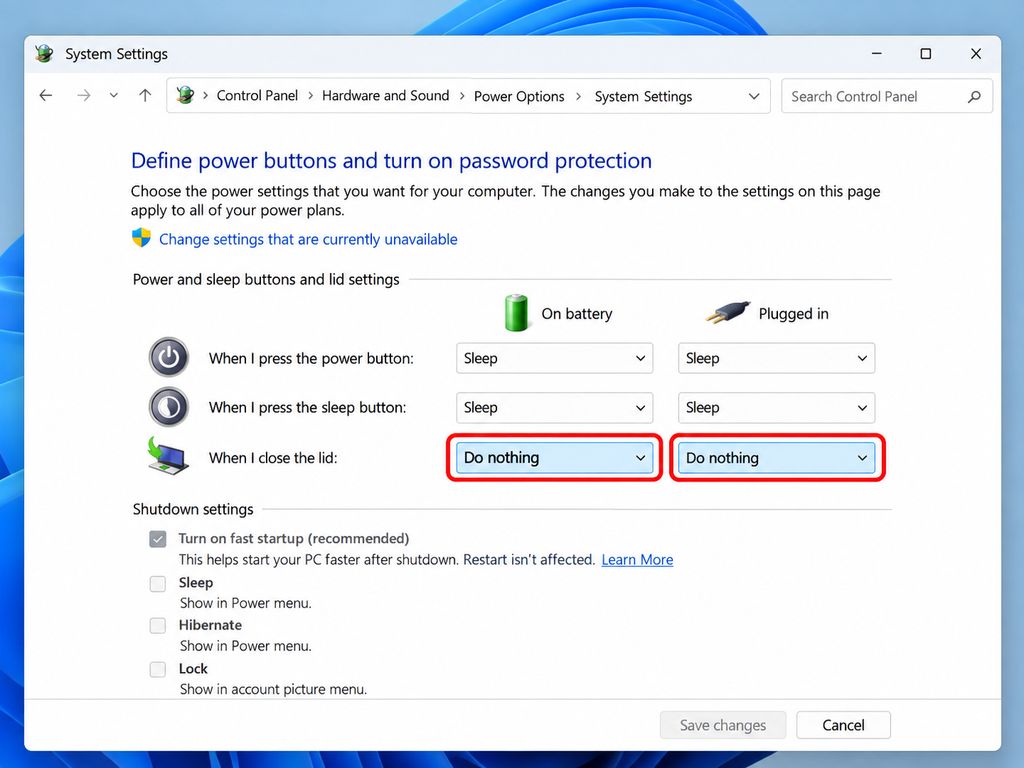The image size is (1024, 768).
Task: Go forward with the right arrow
Action: 83,95
